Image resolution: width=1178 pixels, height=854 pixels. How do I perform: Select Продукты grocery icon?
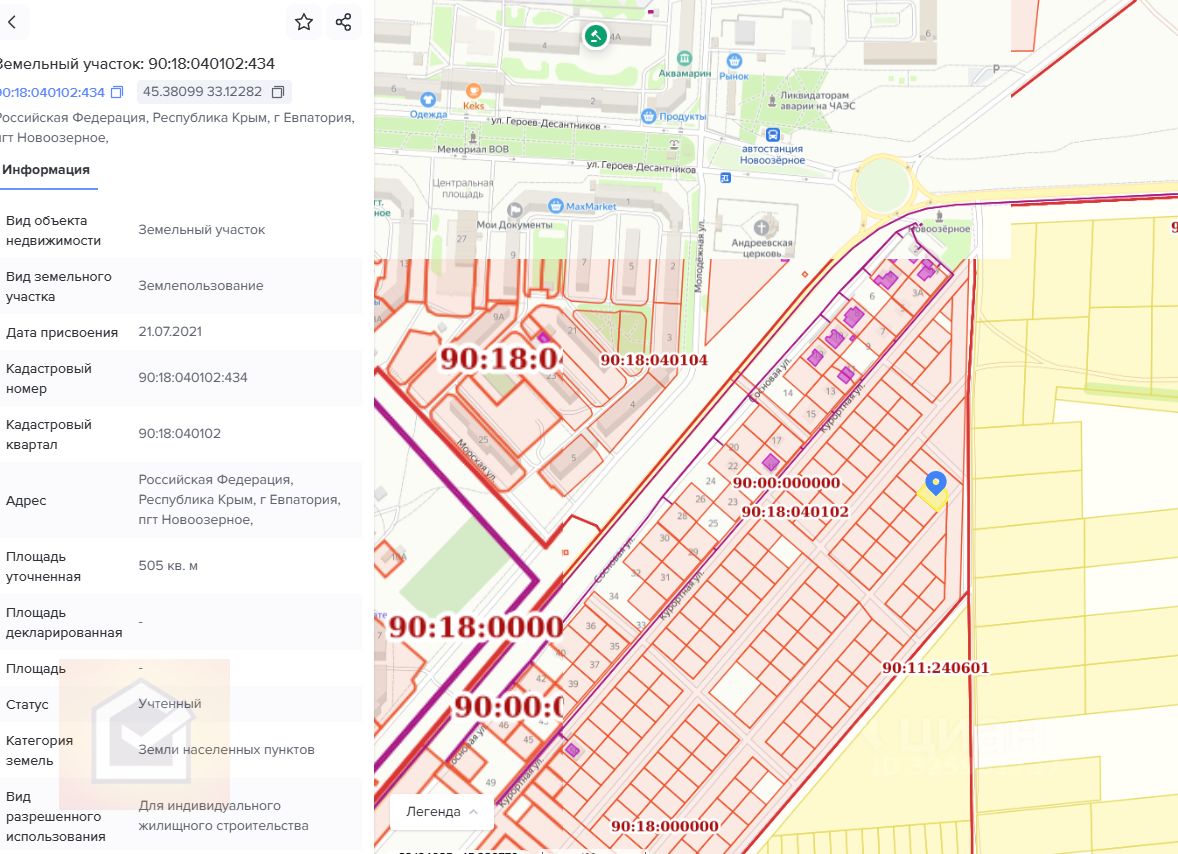pos(648,116)
